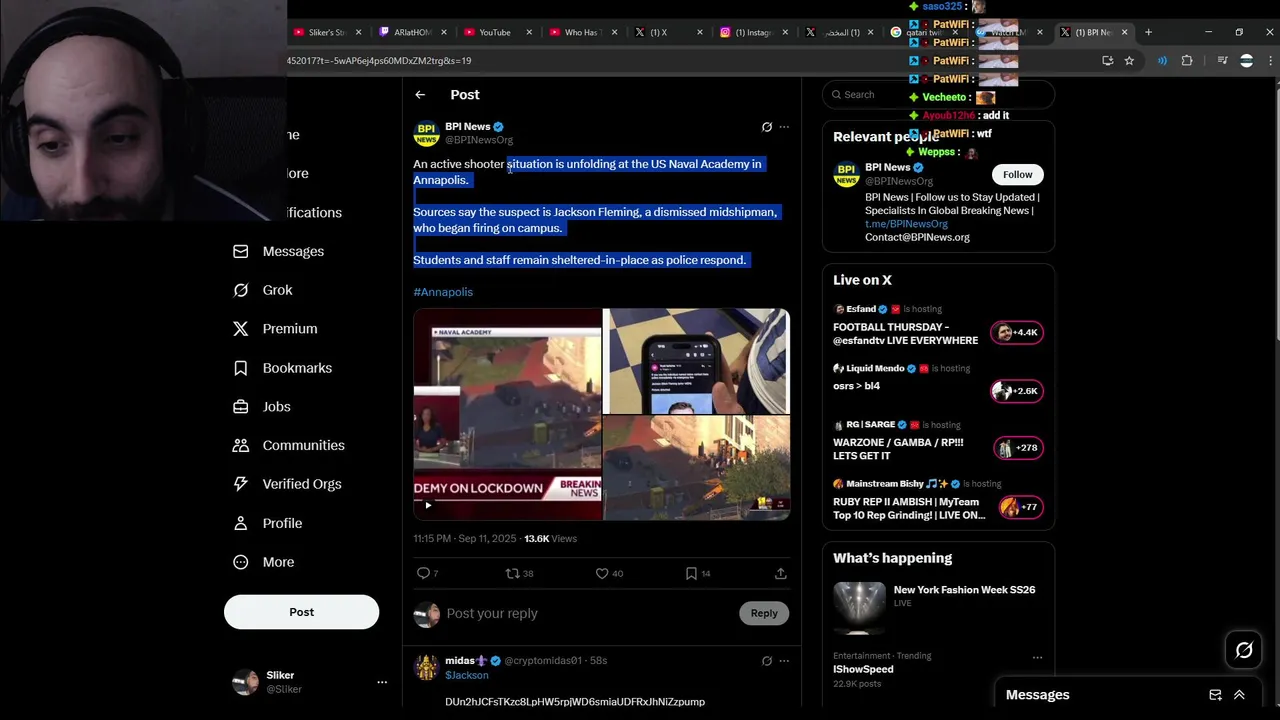Open IShowSpeed trend more options
This screenshot has height=720, width=1280.
[1037, 657]
